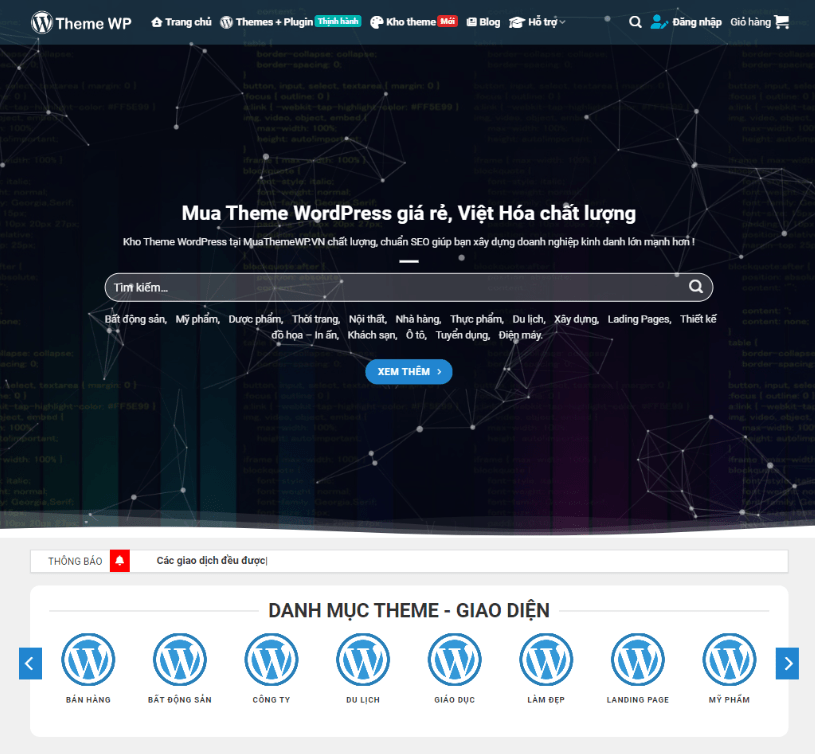This screenshot has width=815, height=754.
Task: Click the red notification bell icon
Action: (x=120, y=561)
